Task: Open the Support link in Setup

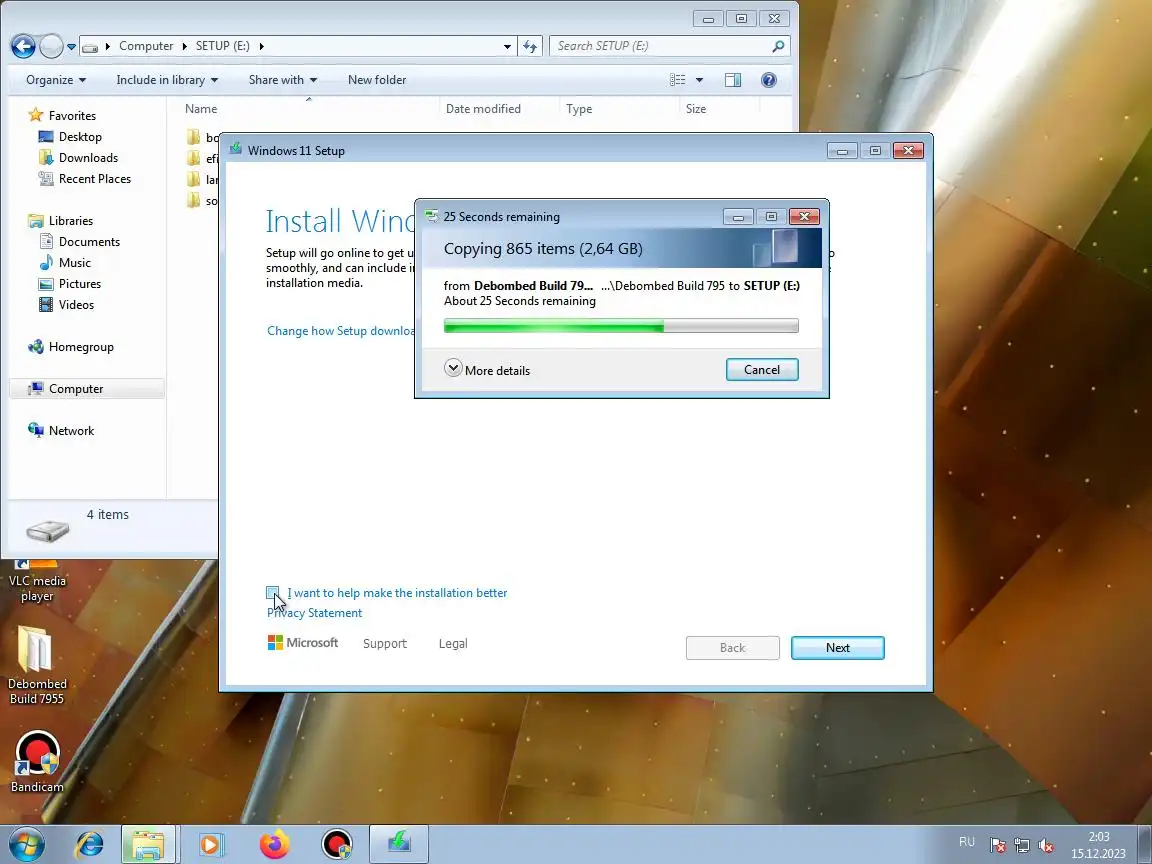Action: [384, 644]
